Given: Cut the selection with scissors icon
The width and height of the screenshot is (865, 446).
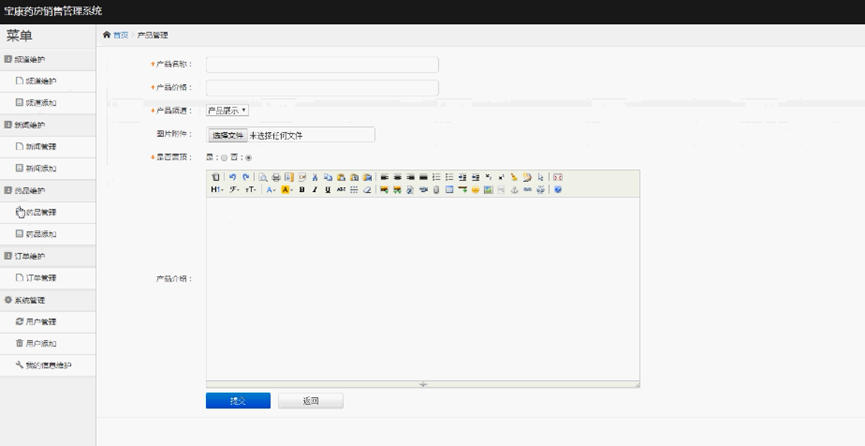Looking at the screenshot, I should click(314, 177).
